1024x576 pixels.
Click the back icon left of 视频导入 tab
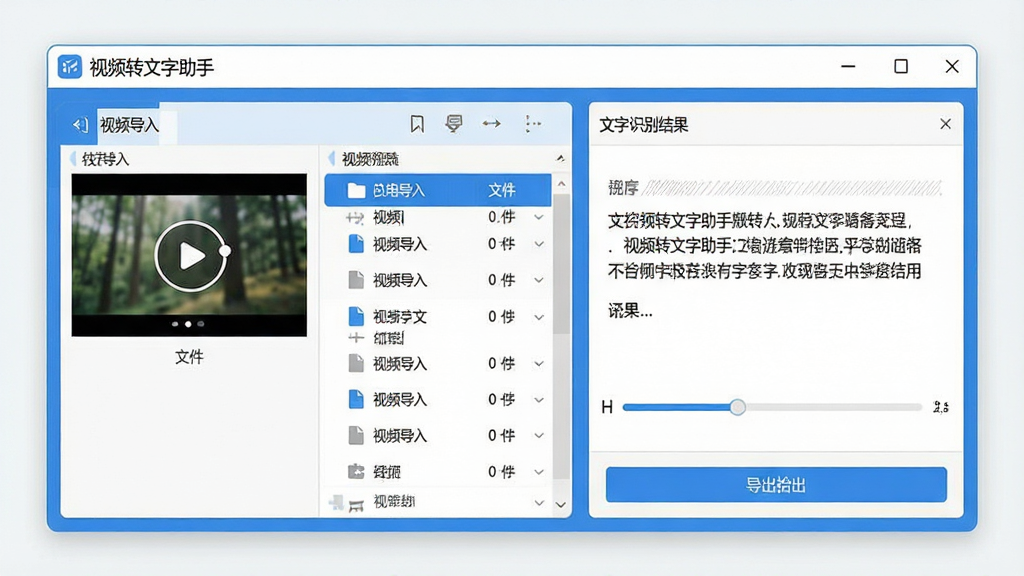point(80,124)
